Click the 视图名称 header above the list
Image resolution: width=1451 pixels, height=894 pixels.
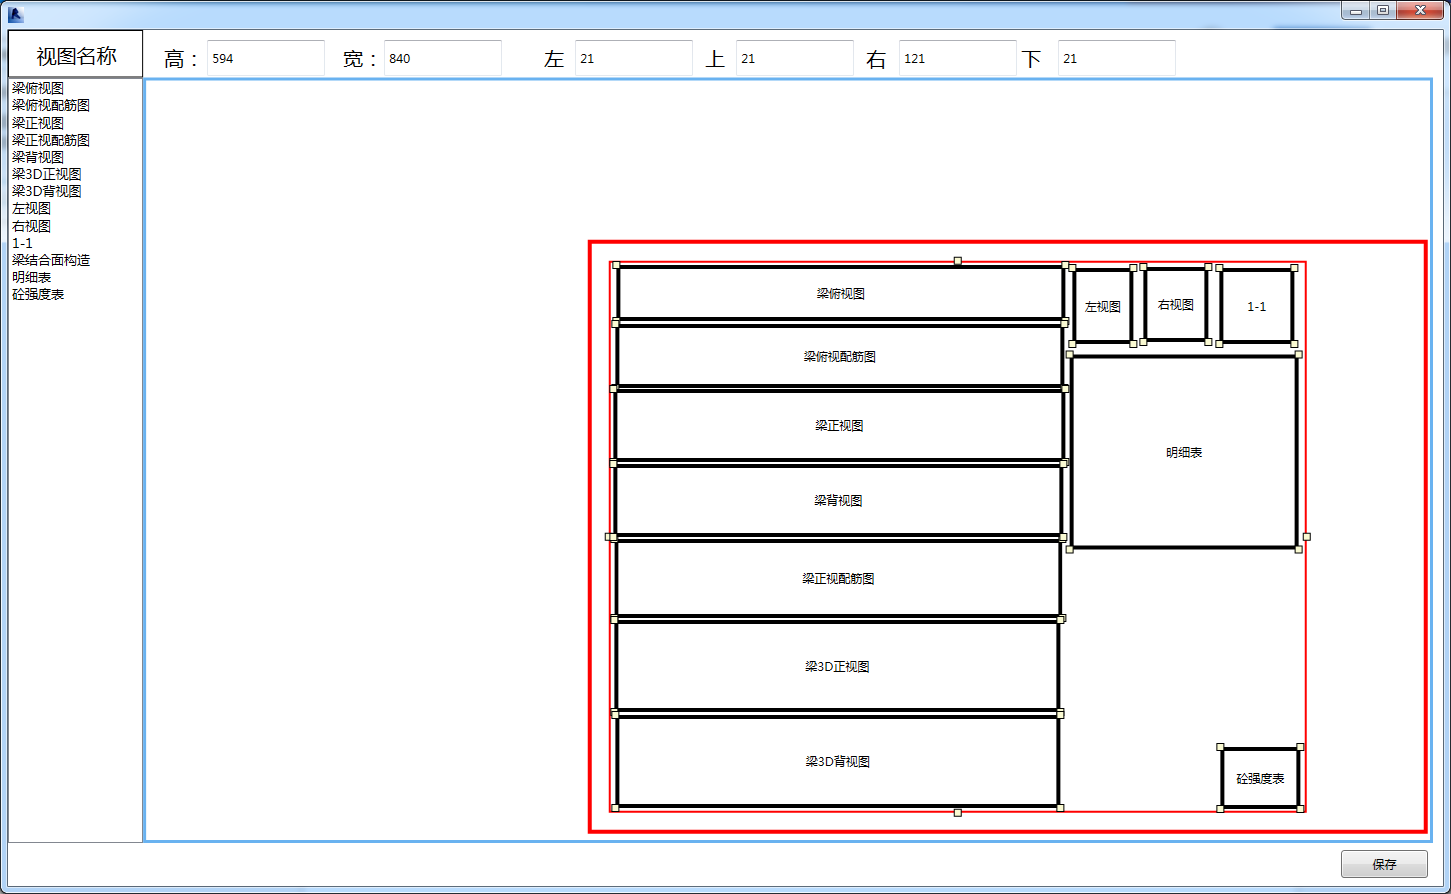click(x=76, y=55)
